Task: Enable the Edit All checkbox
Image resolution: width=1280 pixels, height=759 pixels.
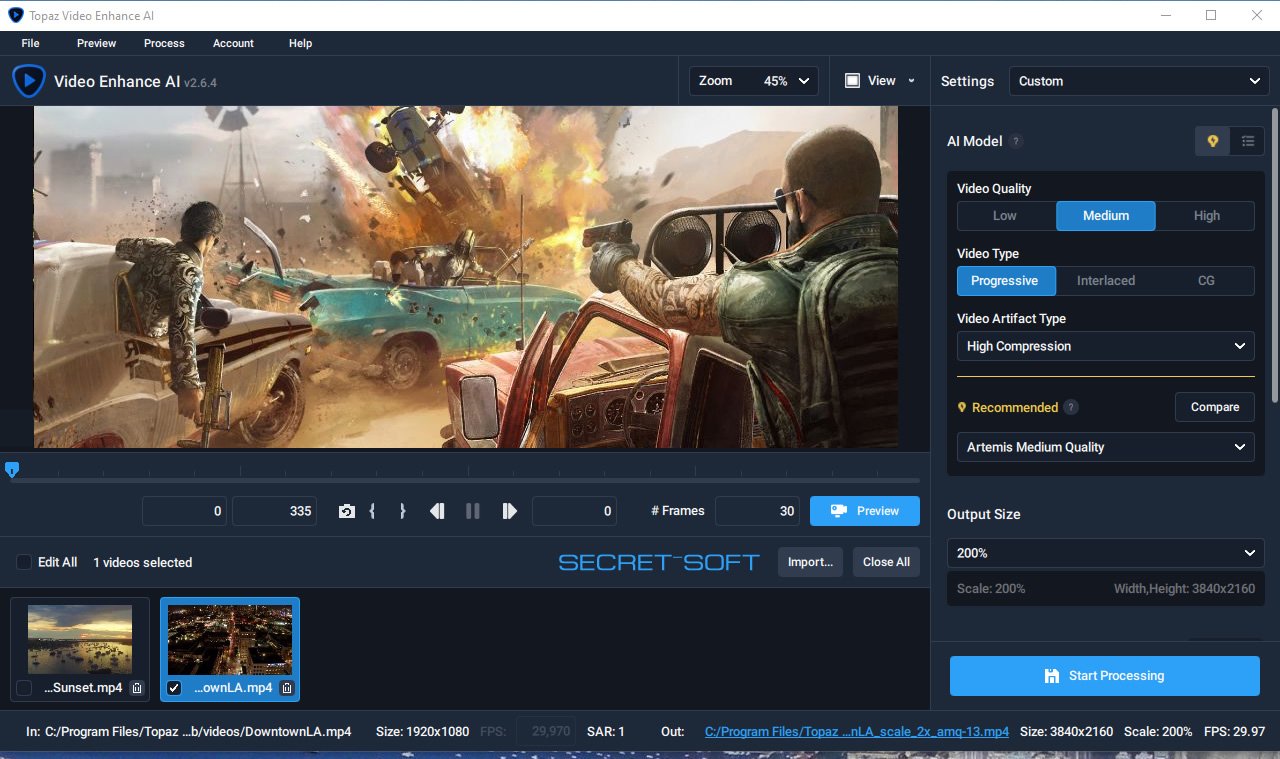Action: (24, 562)
